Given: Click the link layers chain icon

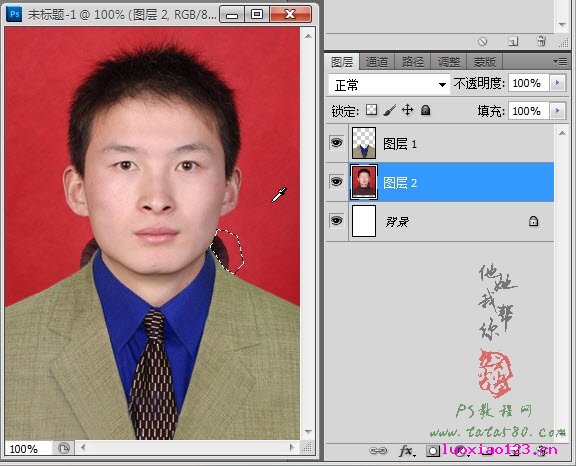Looking at the screenshot, I should point(378,451).
